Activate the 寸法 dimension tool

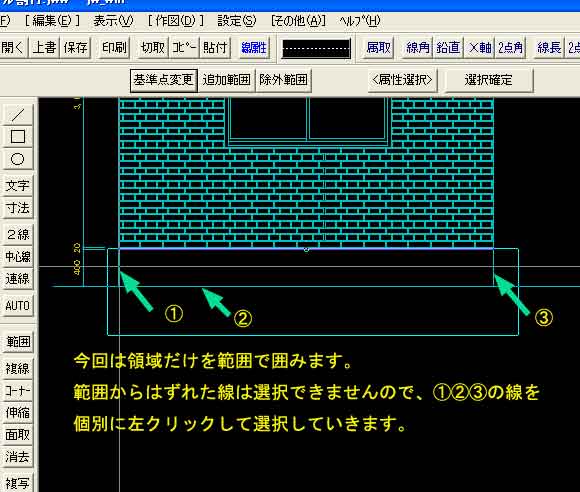coord(17,208)
